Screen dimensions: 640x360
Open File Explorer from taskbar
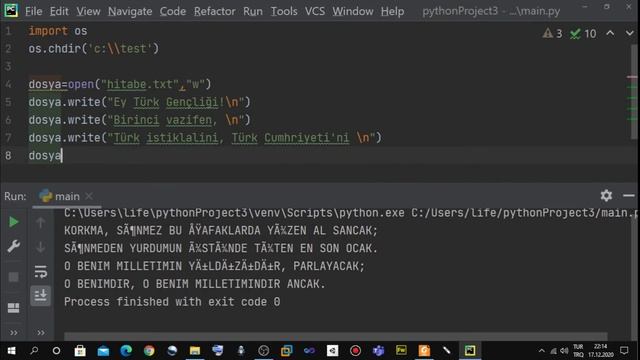coord(195,351)
